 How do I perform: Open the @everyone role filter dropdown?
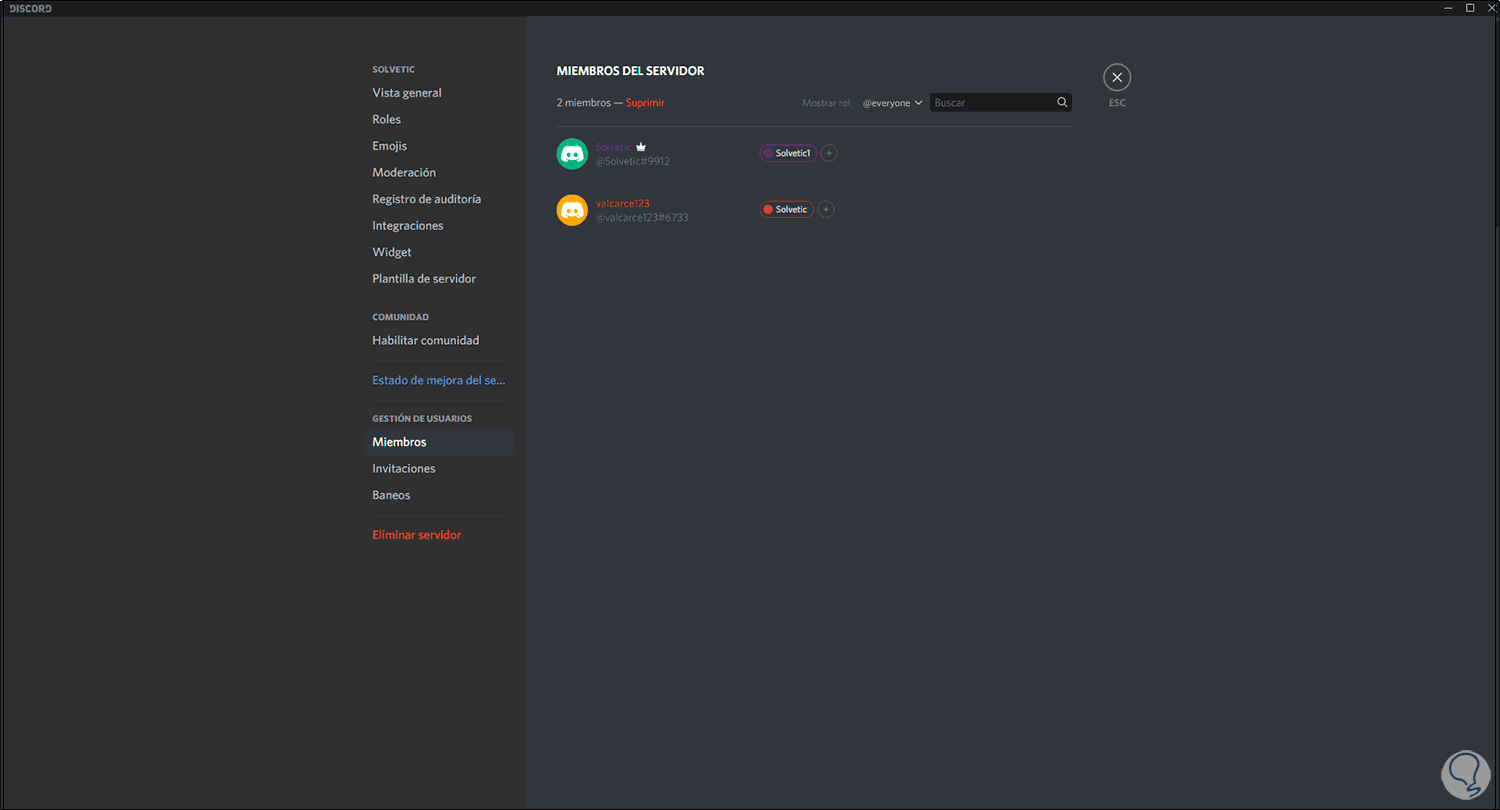pyautogui.click(x=892, y=103)
